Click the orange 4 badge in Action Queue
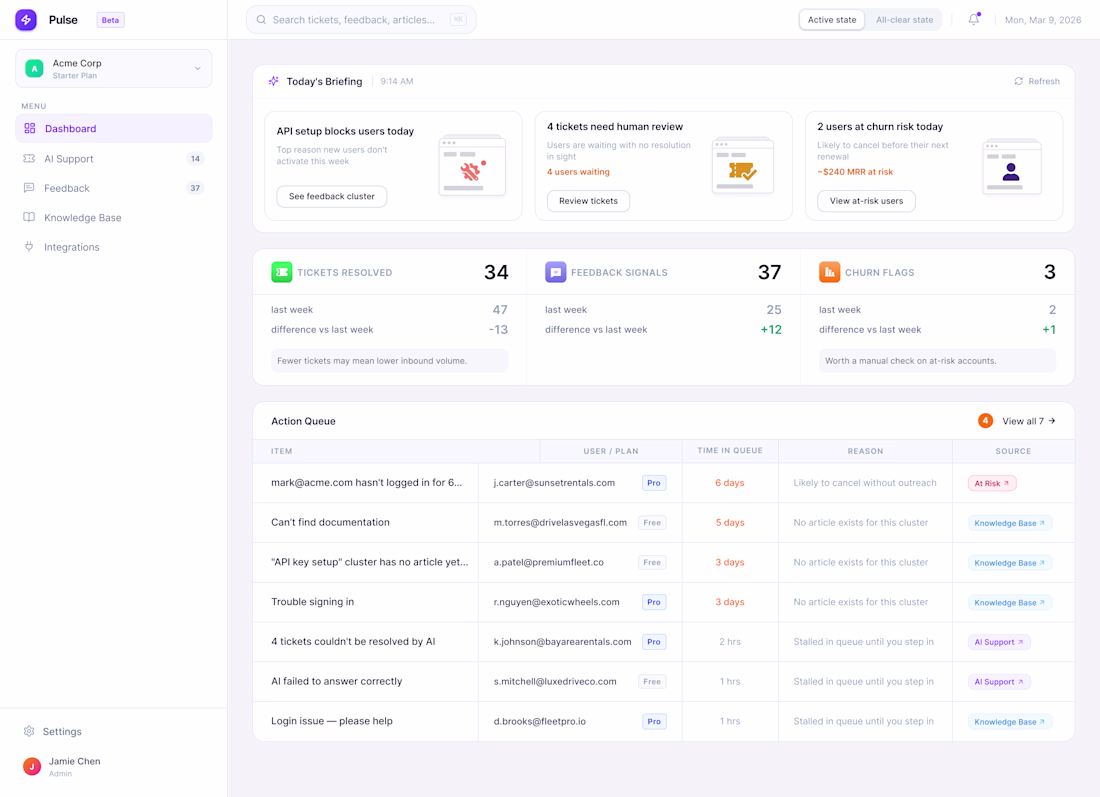The width and height of the screenshot is (1100, 797). [x=986, y=421]
